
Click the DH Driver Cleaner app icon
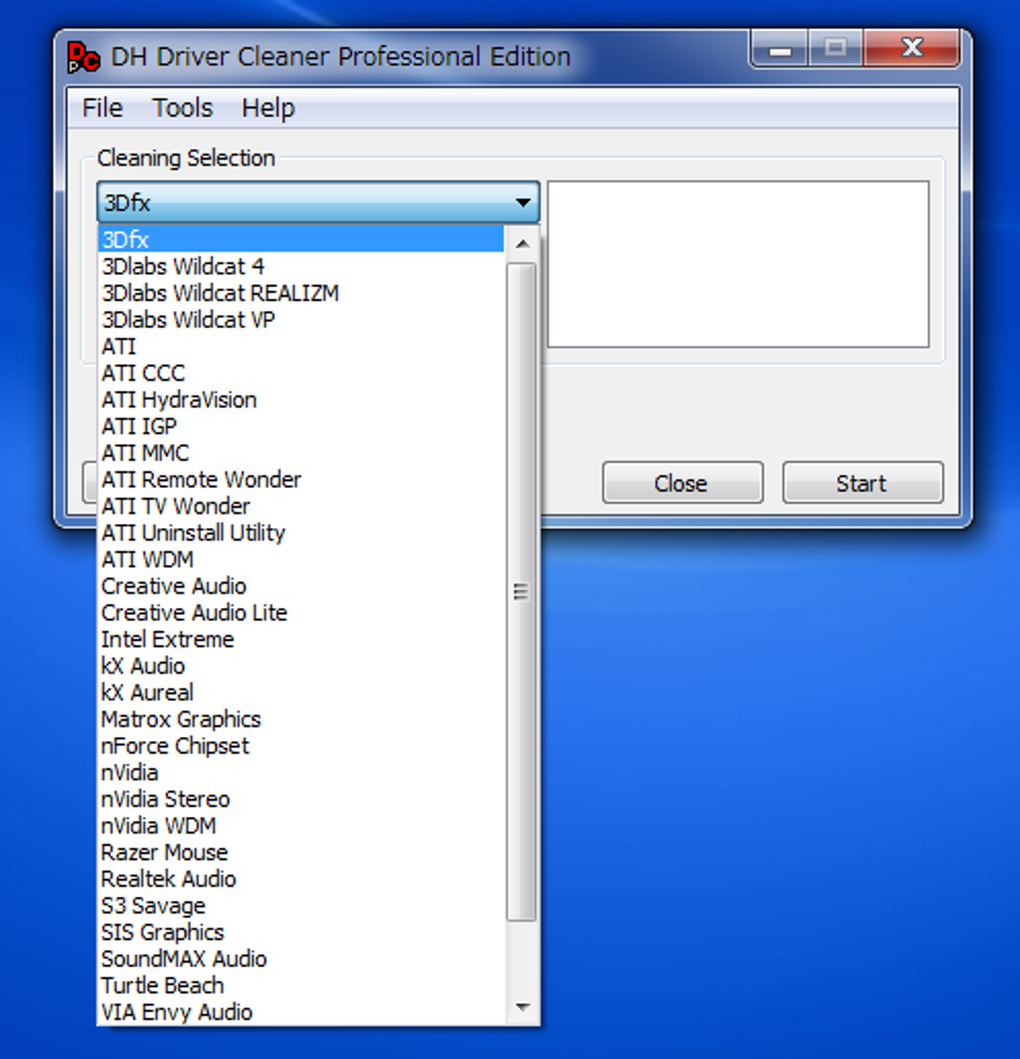tap(83, 57)
